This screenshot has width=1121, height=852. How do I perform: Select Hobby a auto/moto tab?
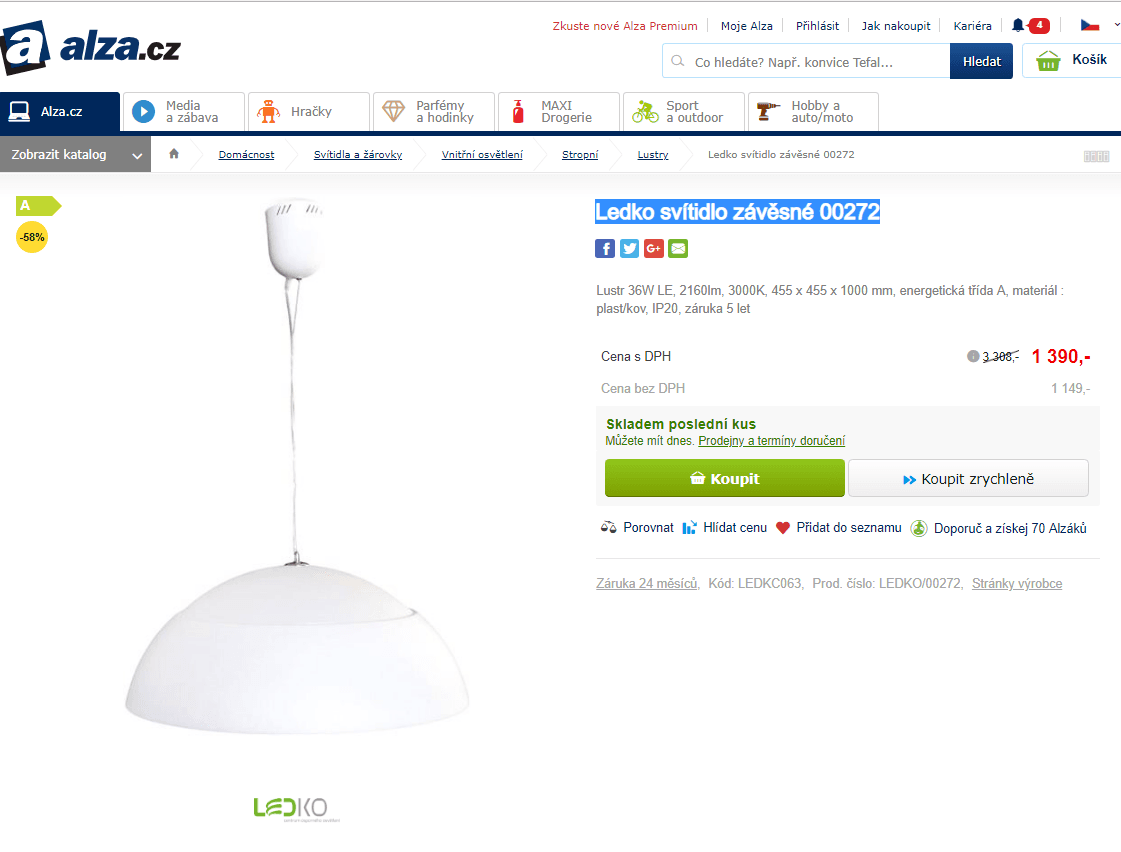(813, 112)
